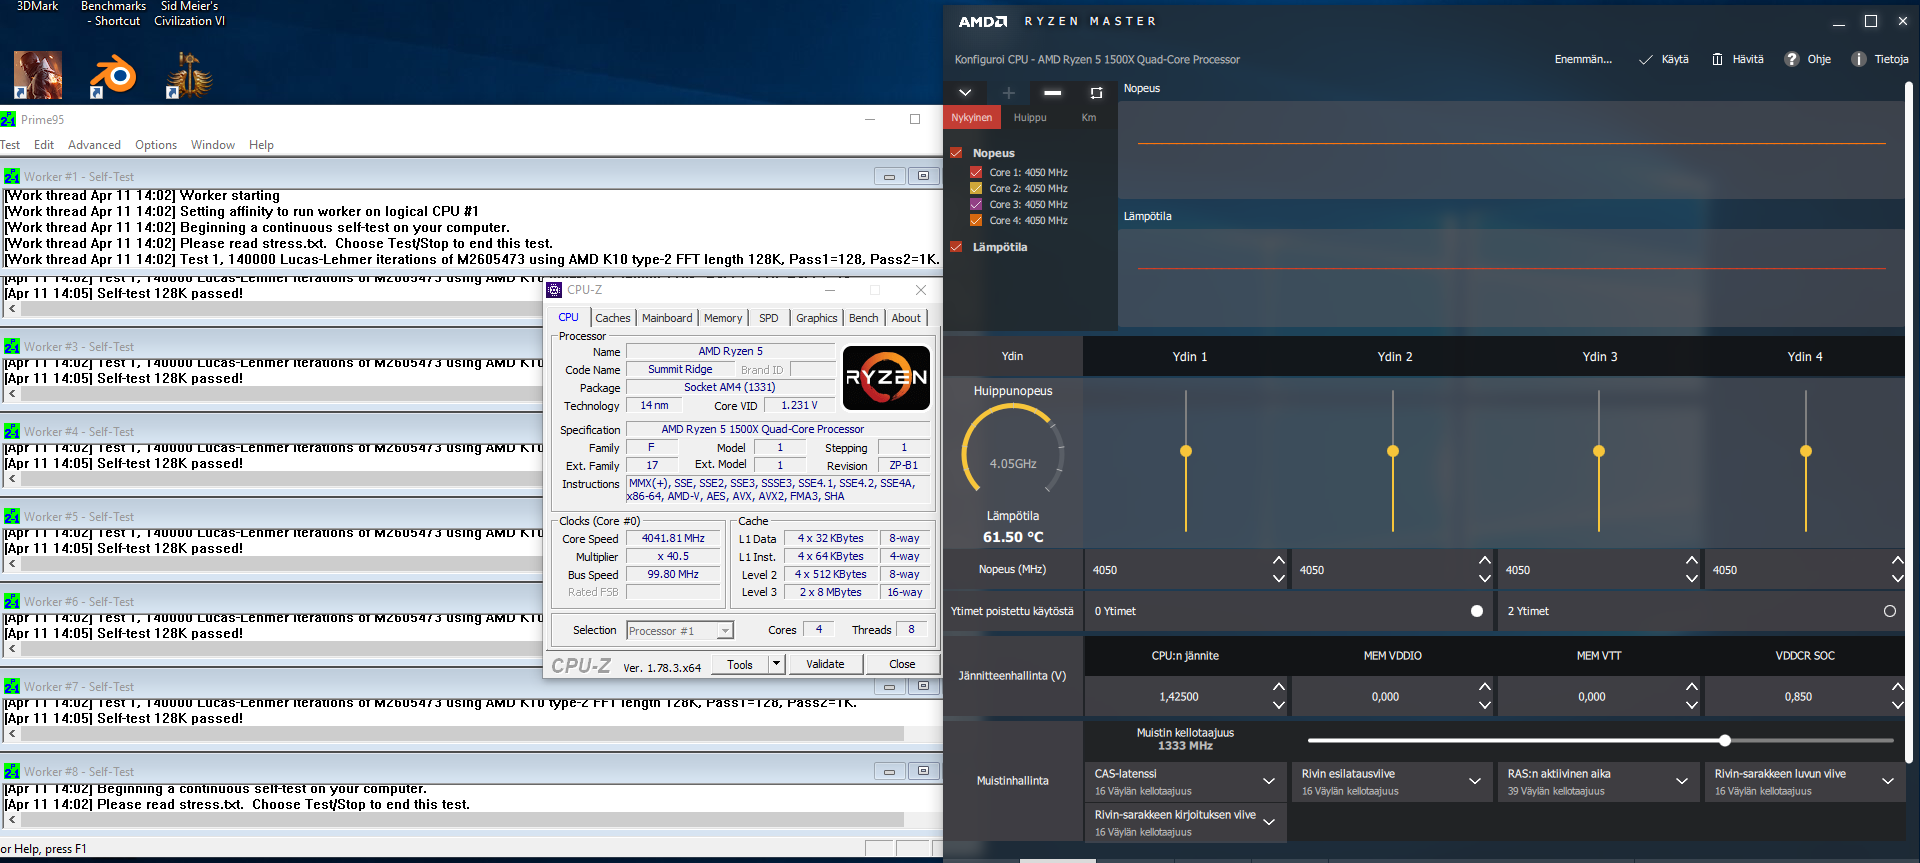
Task: Switch to the CPU-Z Mainboard tab
Action: 667,318
